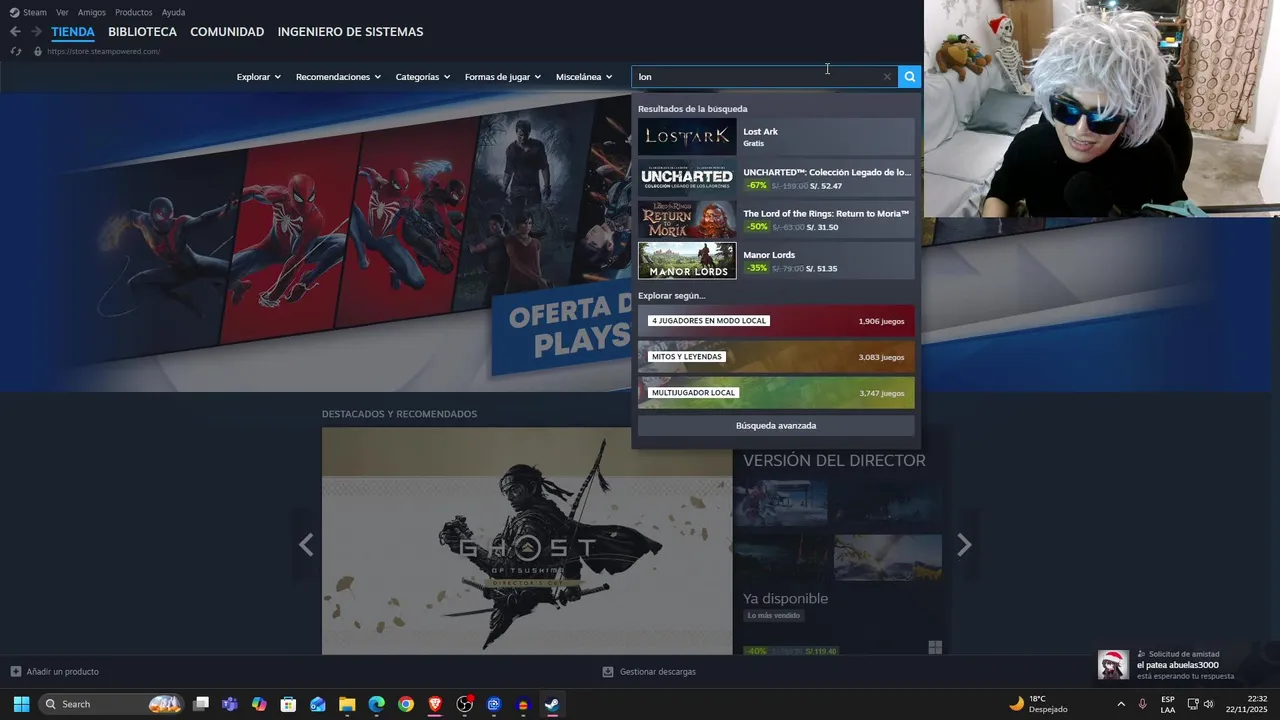The image size is (1280, 720).
Task: Expand the Formas de jugar dropdown
Action: [x=502, y=77]
